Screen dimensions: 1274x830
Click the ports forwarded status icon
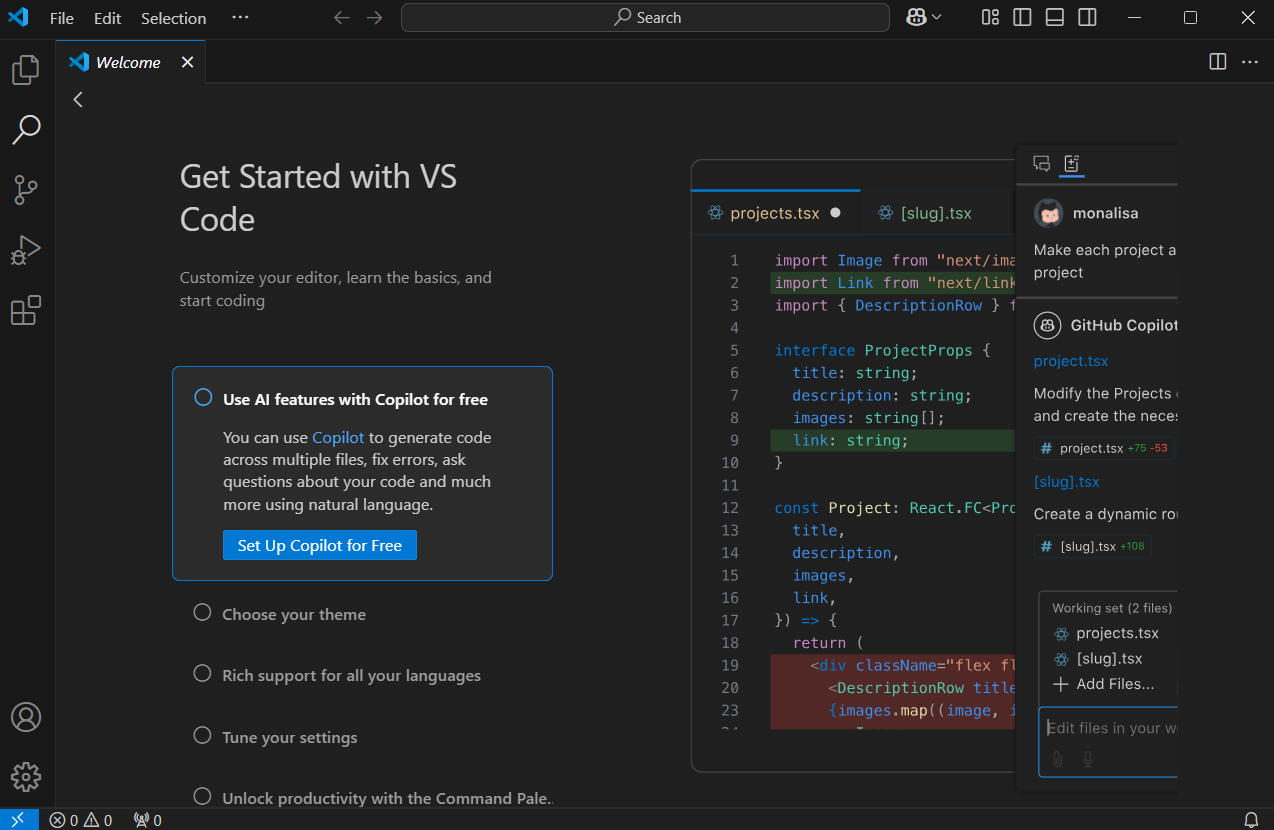(x=147, y=820)
